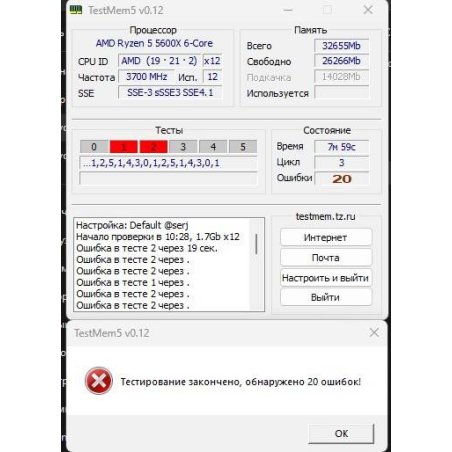Click the testmem.tz.ru label

tap(326, 216)
